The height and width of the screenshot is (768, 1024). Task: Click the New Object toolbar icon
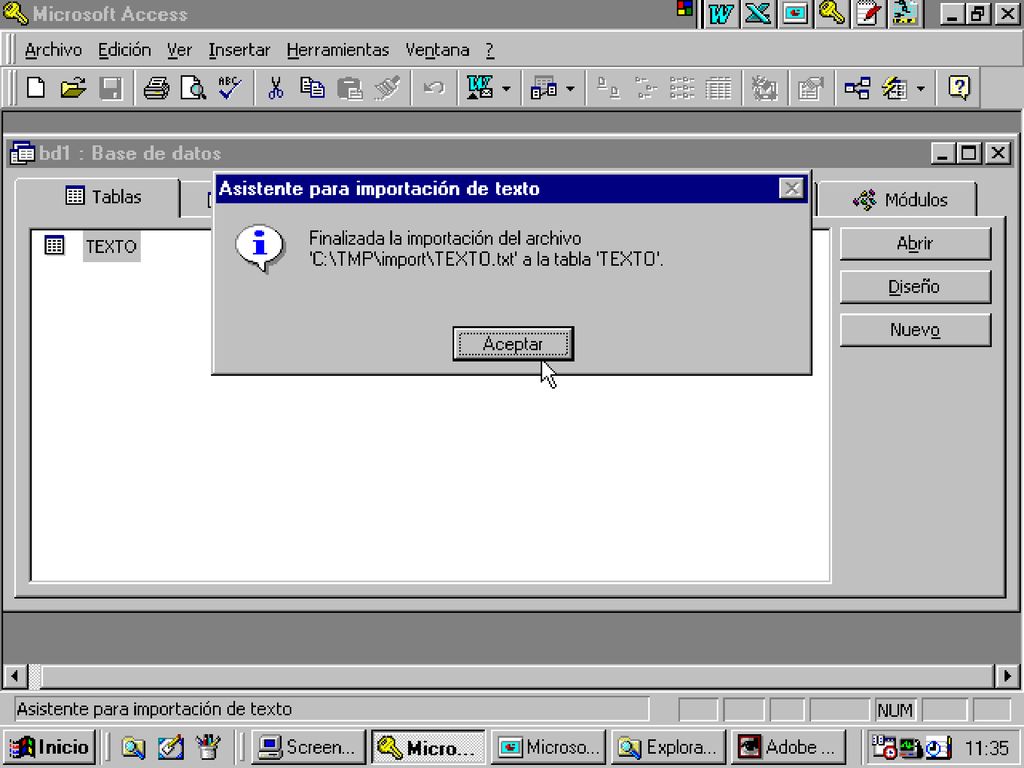point(895,88)
